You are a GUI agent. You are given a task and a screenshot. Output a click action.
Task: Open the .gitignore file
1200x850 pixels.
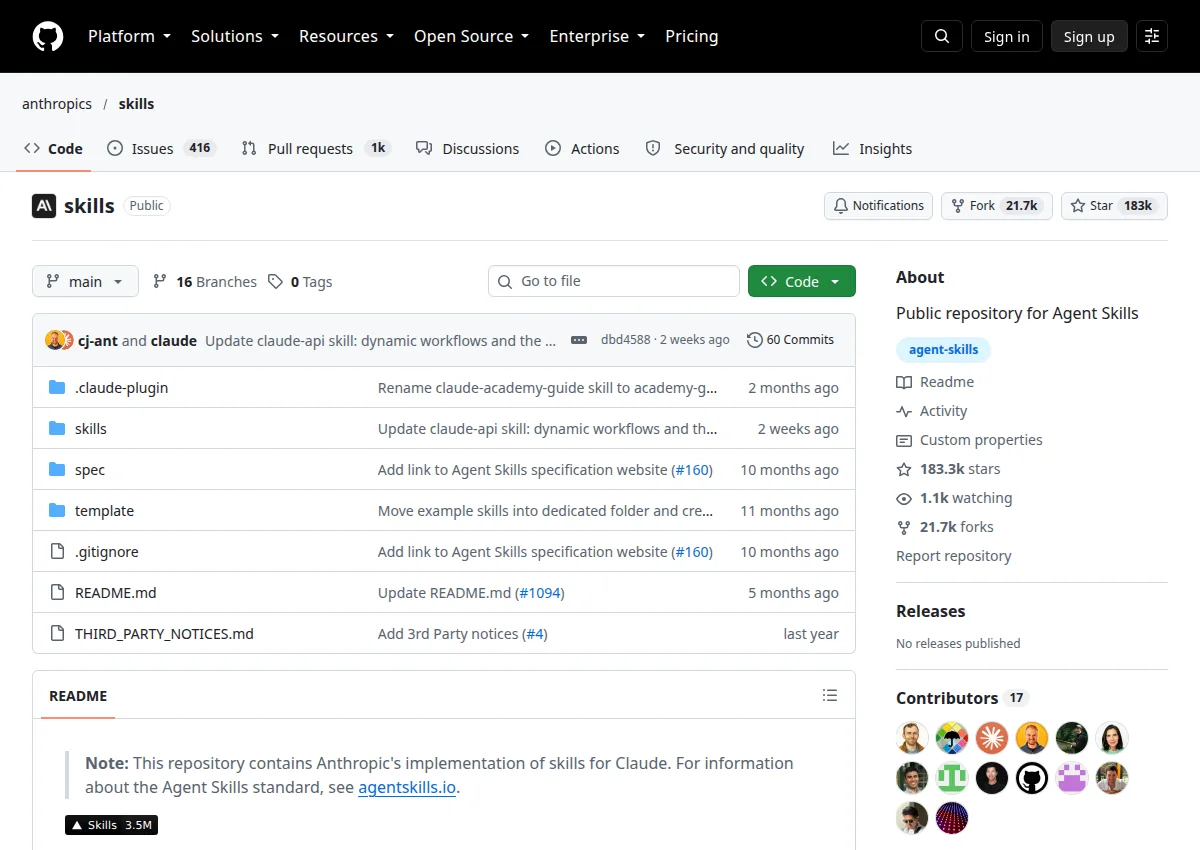click(107, 552)
